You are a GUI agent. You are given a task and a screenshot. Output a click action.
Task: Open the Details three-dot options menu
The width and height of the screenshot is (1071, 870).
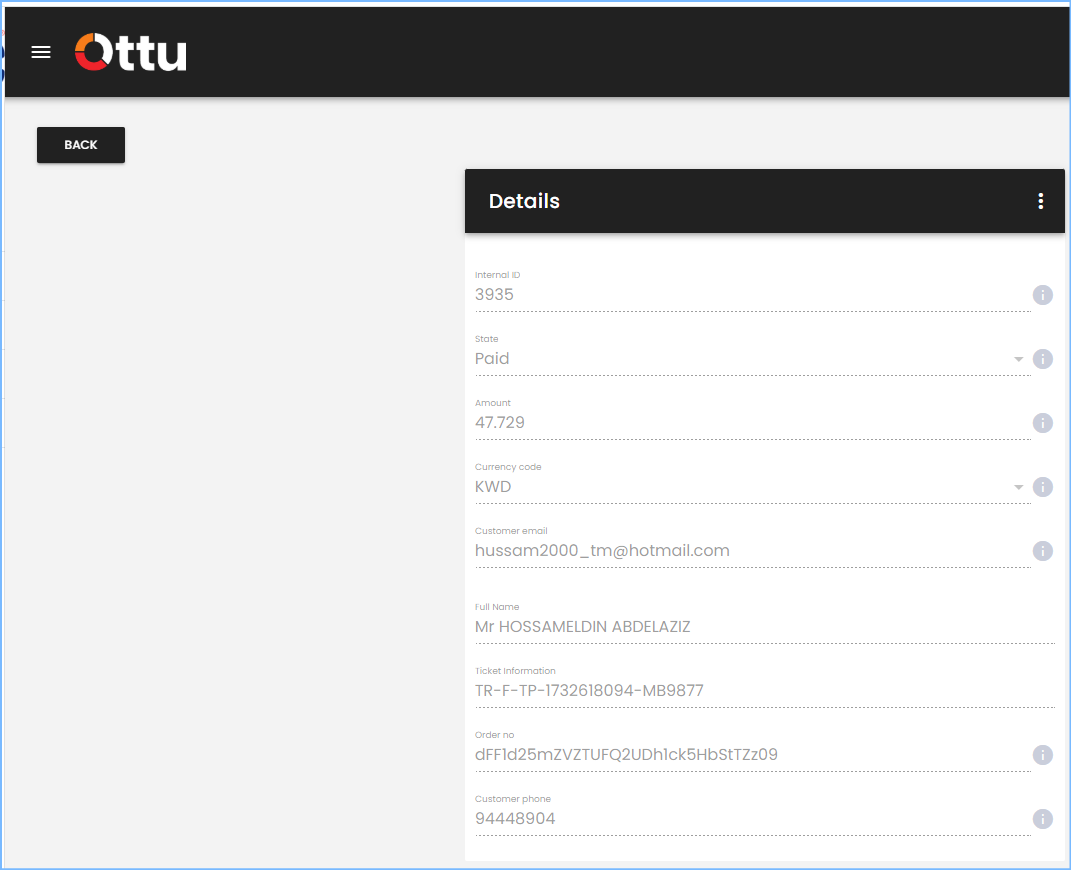click(x=1040, y=201)
